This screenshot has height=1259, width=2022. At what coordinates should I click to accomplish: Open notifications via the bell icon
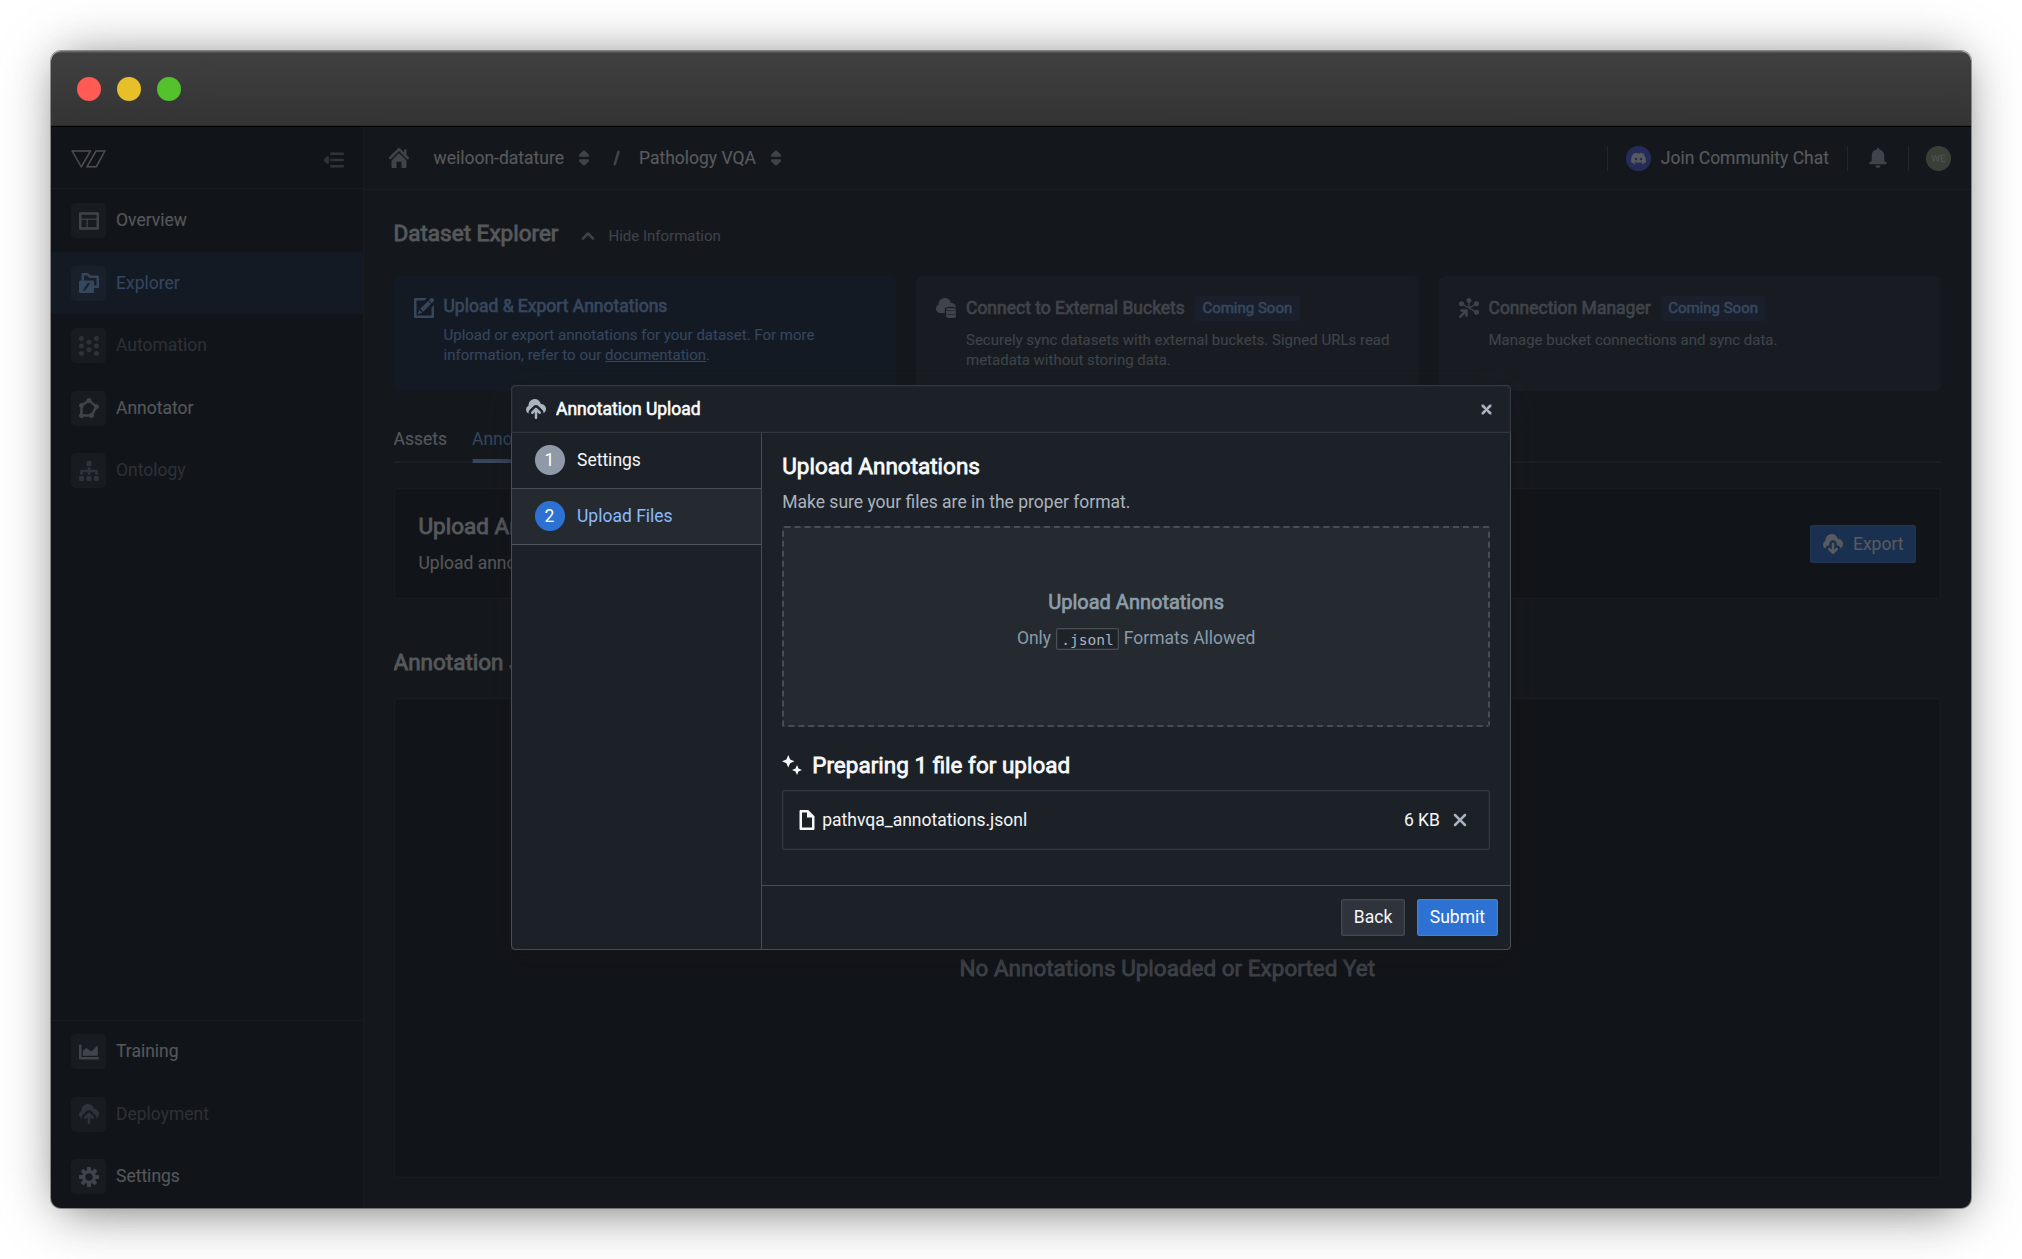tap(1877, 157)
